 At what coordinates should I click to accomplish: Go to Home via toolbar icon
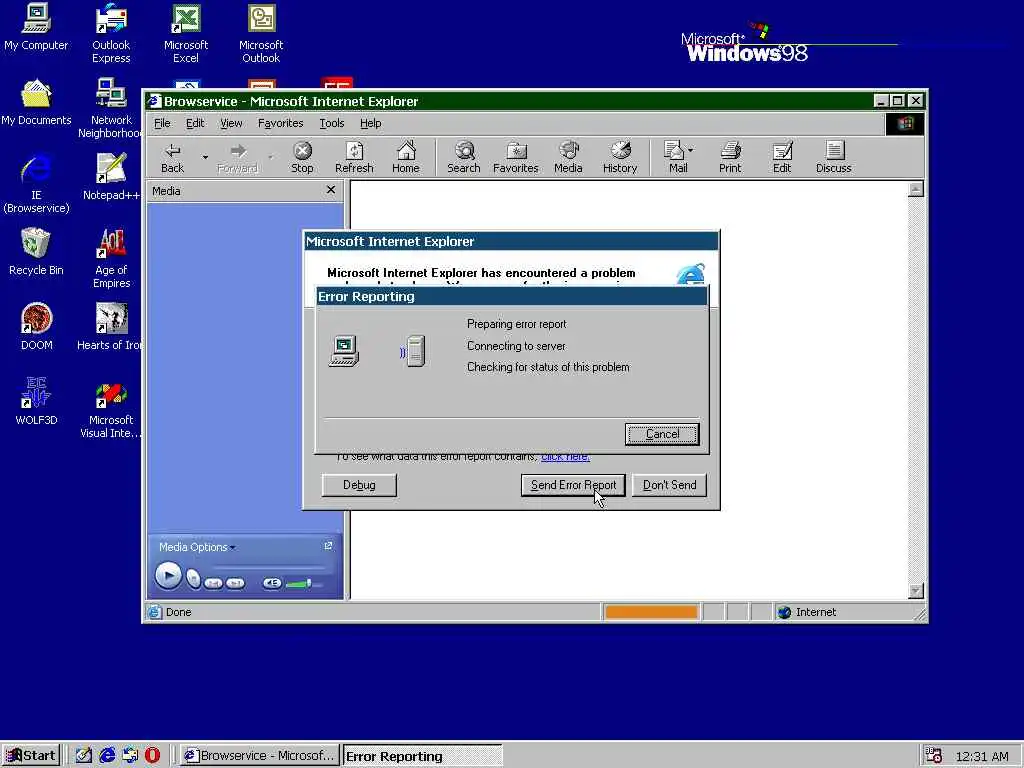406,158
